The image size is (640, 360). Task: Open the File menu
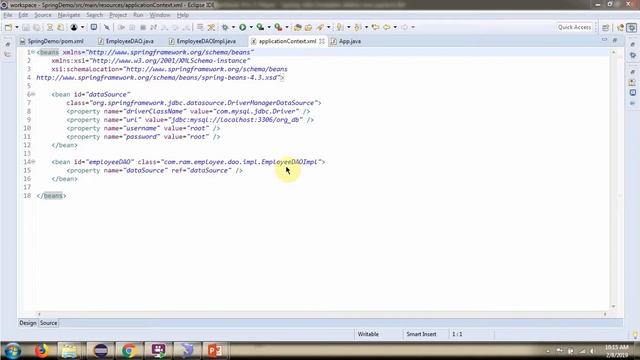tap(8, 15)
